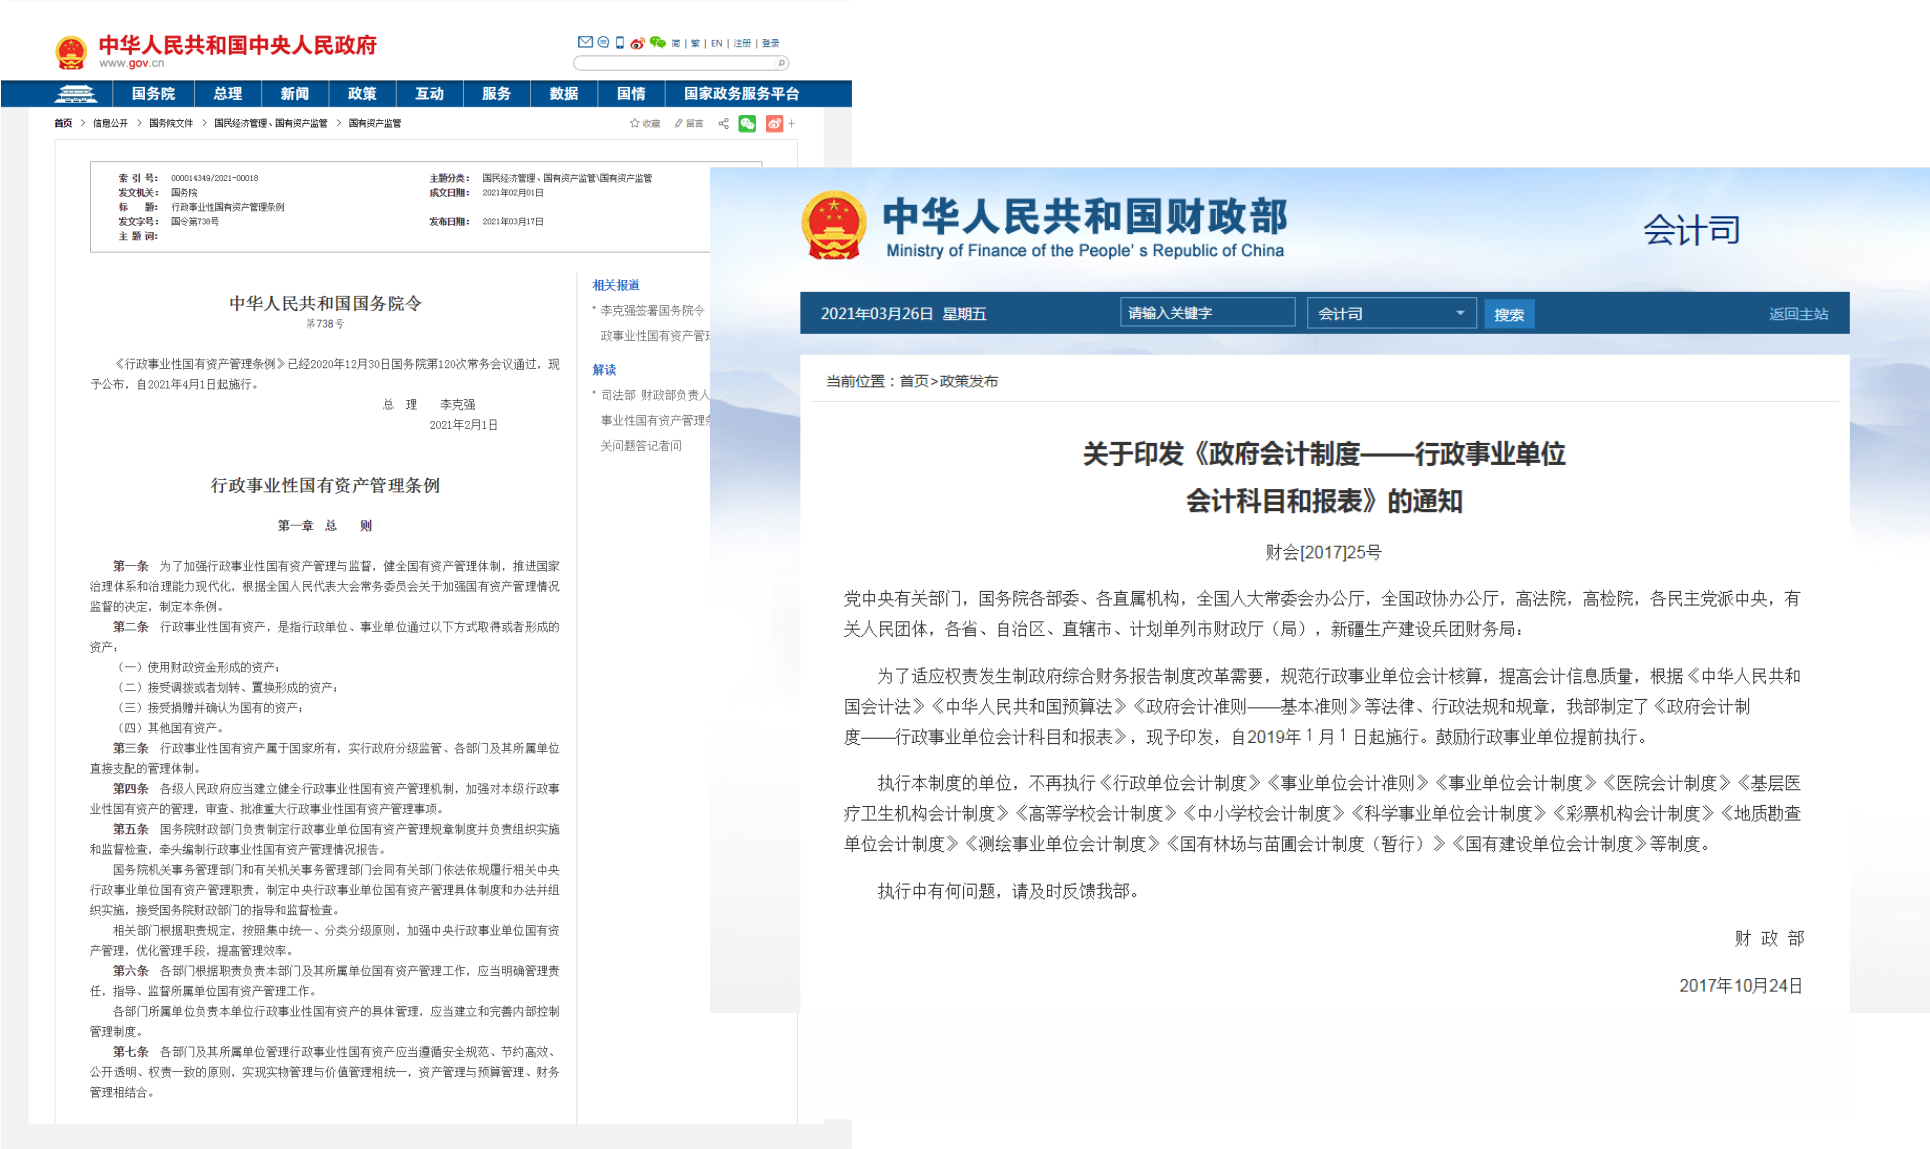Click the 第738号 order number

click(x=325, y=324)
